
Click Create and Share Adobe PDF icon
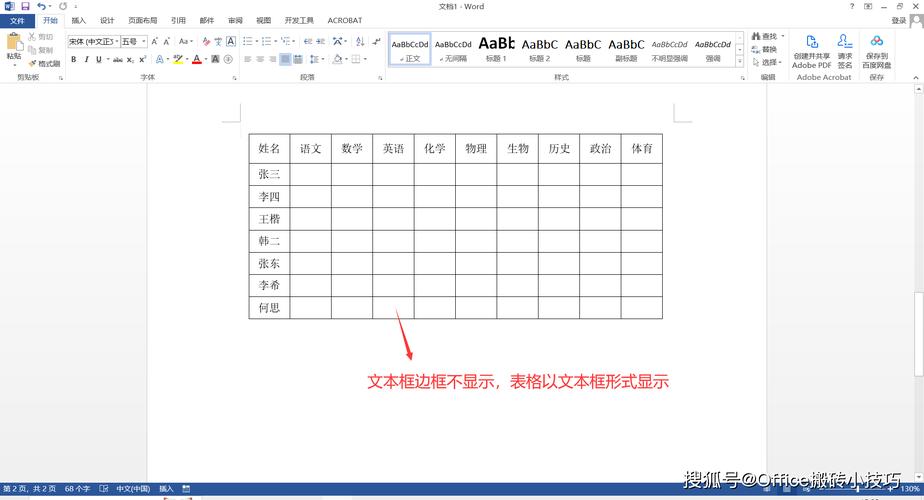(x=811, y=51)
